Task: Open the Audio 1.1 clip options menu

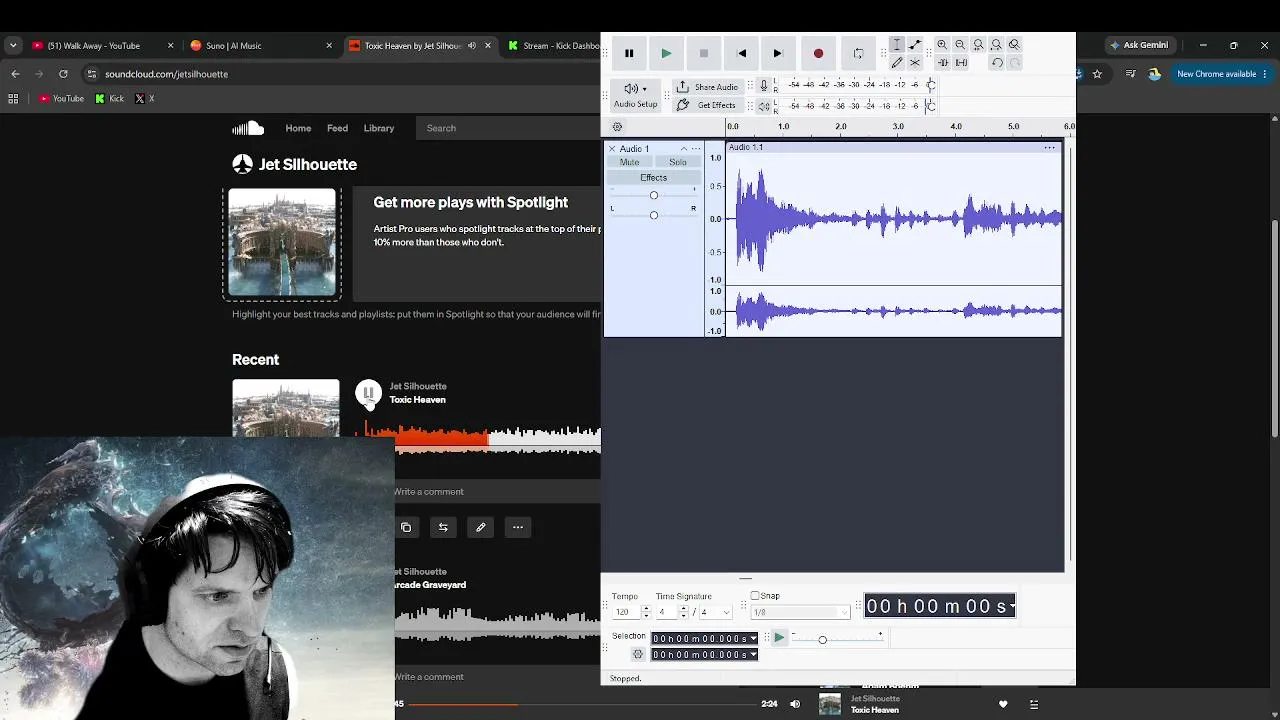Action: click(x=1050, y=148)
